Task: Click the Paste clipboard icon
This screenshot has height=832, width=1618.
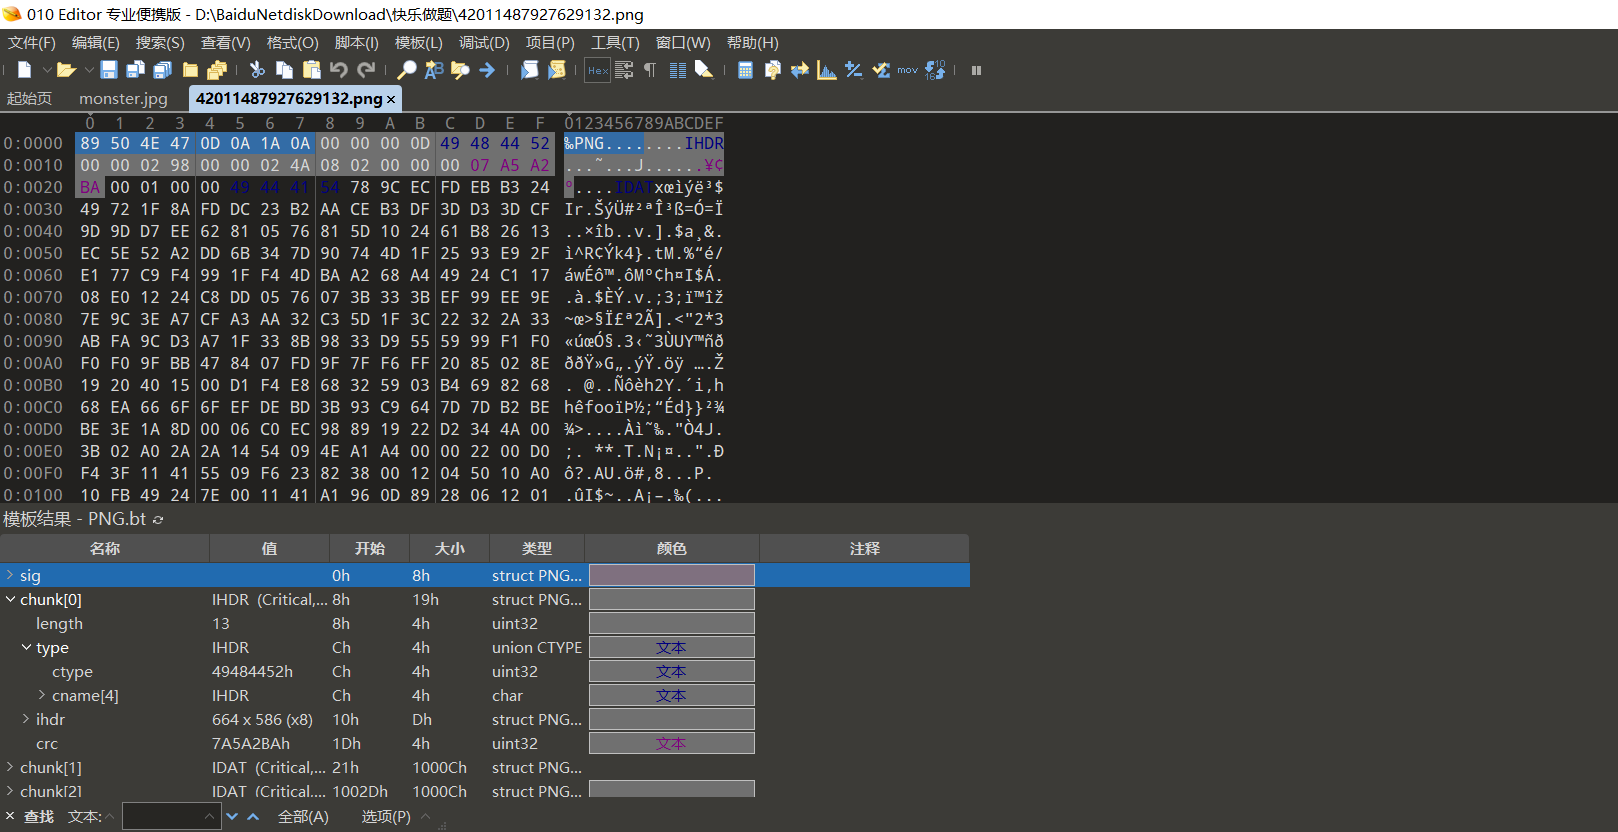Action: [311, 70]
